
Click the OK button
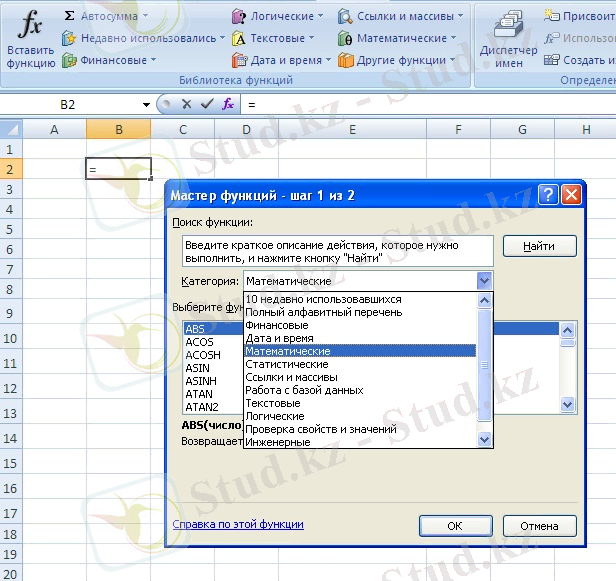(x=455, y=525)
